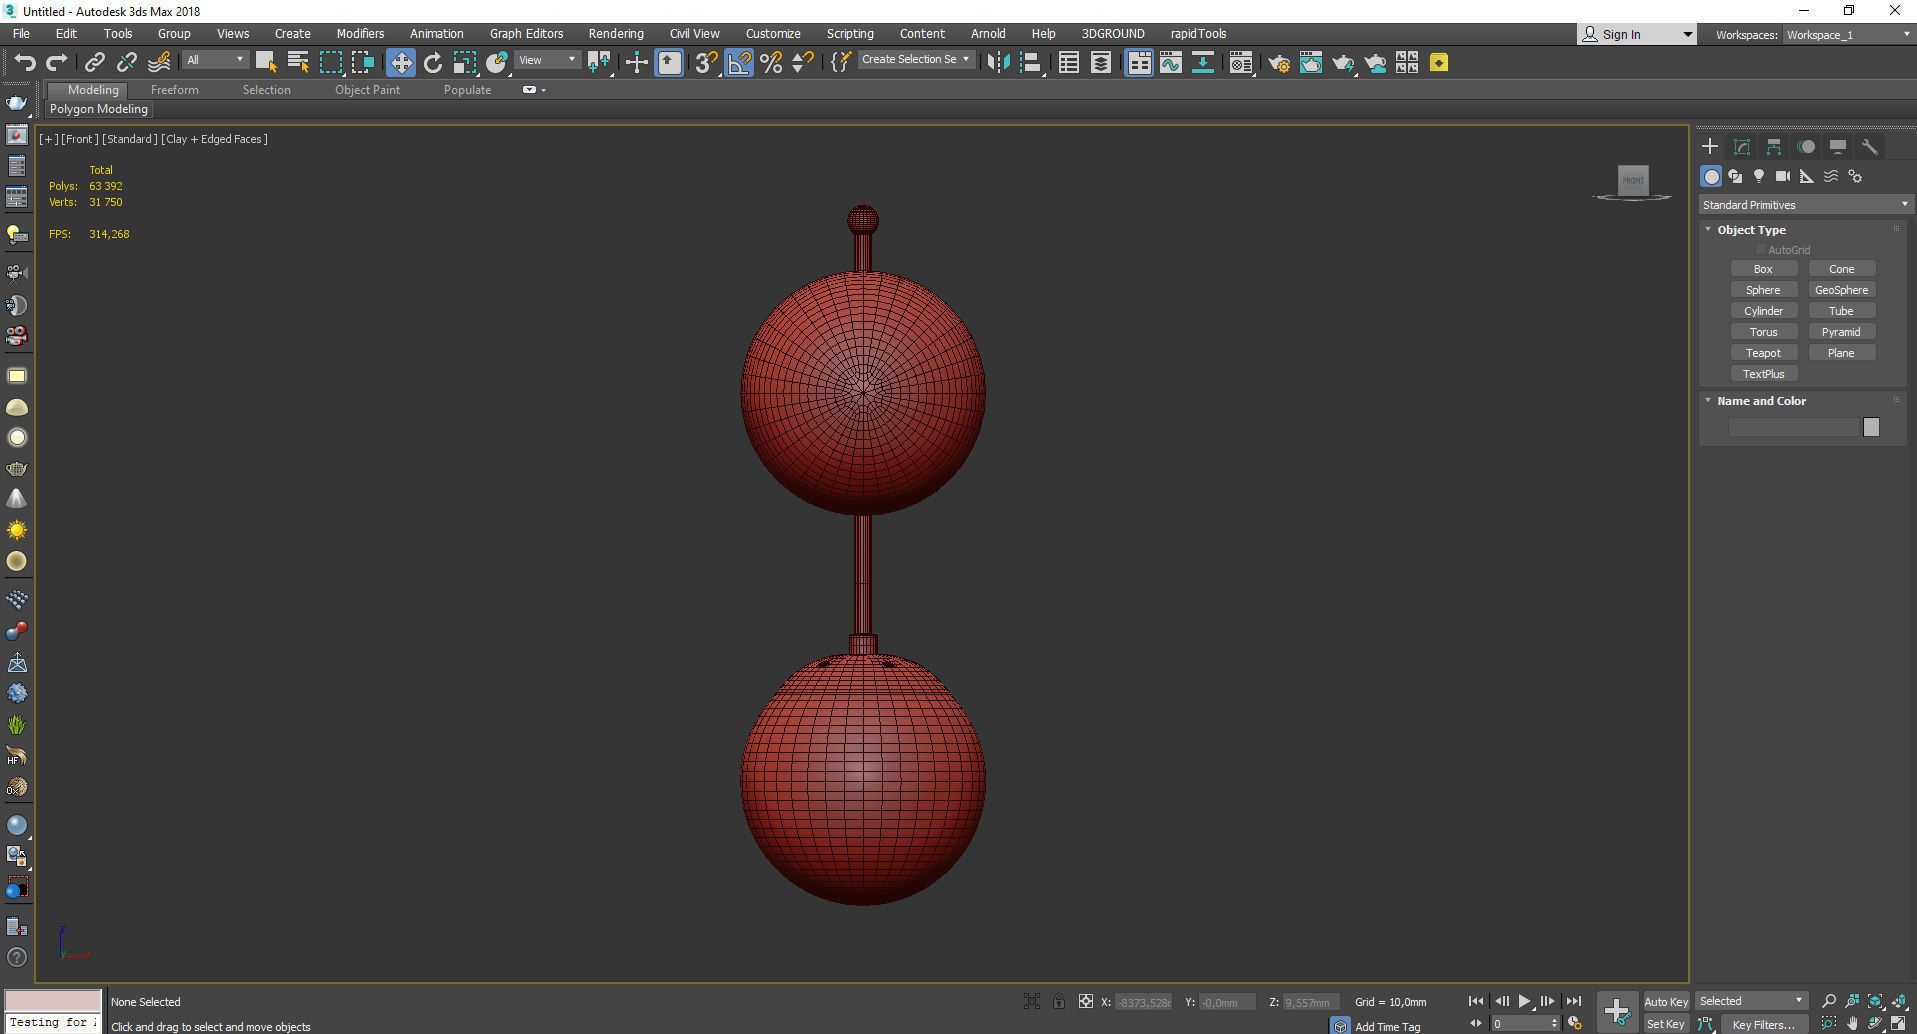Open the Graph Editors menu
Image resolution: width=1917 pixels, height=1034 pixels.
click(526, 33)
